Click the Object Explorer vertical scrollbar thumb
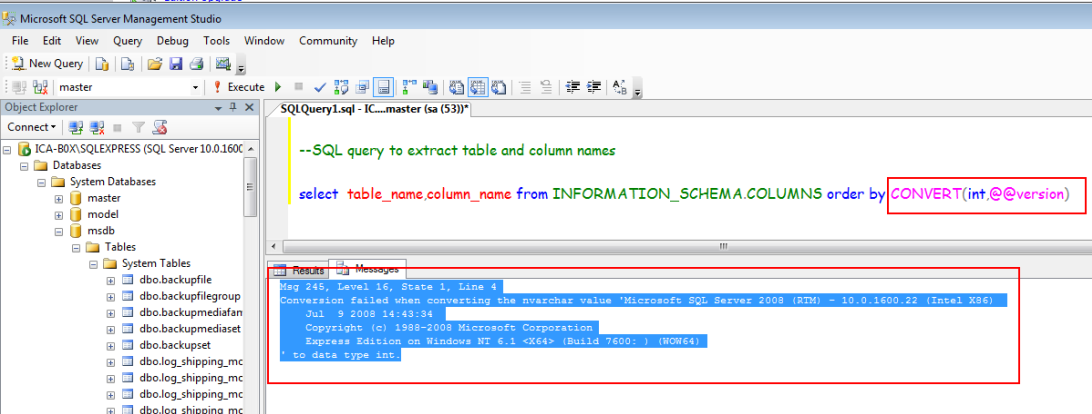The width and height of the screenshot is (1092, 414). pyautogui.click(x=249, y=187)
